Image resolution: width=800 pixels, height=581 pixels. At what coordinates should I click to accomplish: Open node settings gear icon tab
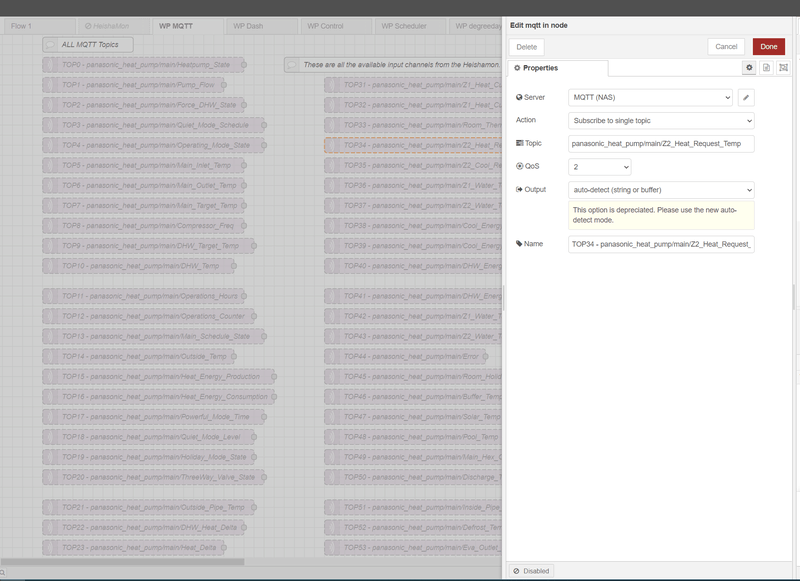[749, 67]
